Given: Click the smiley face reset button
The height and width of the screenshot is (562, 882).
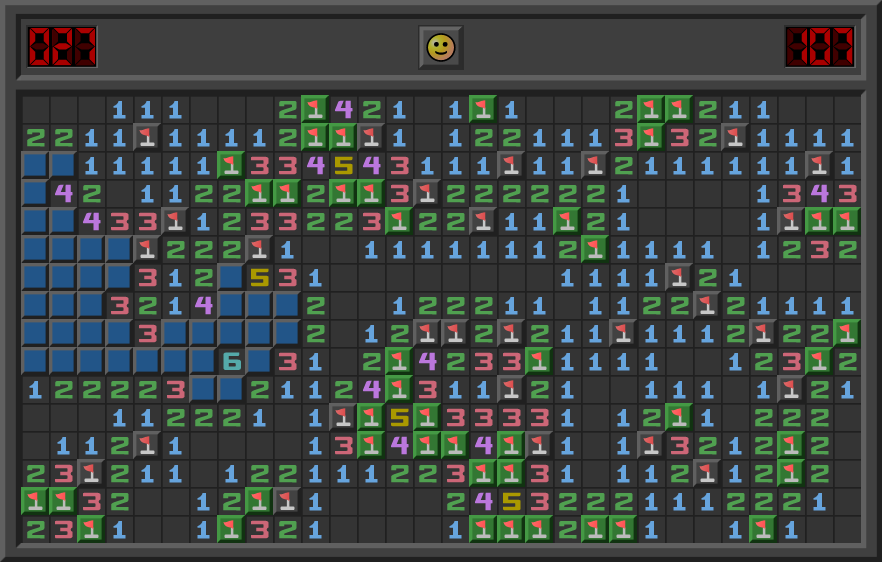Looking at the screenshot, I should pyautogui.click(x=440, y=47).
